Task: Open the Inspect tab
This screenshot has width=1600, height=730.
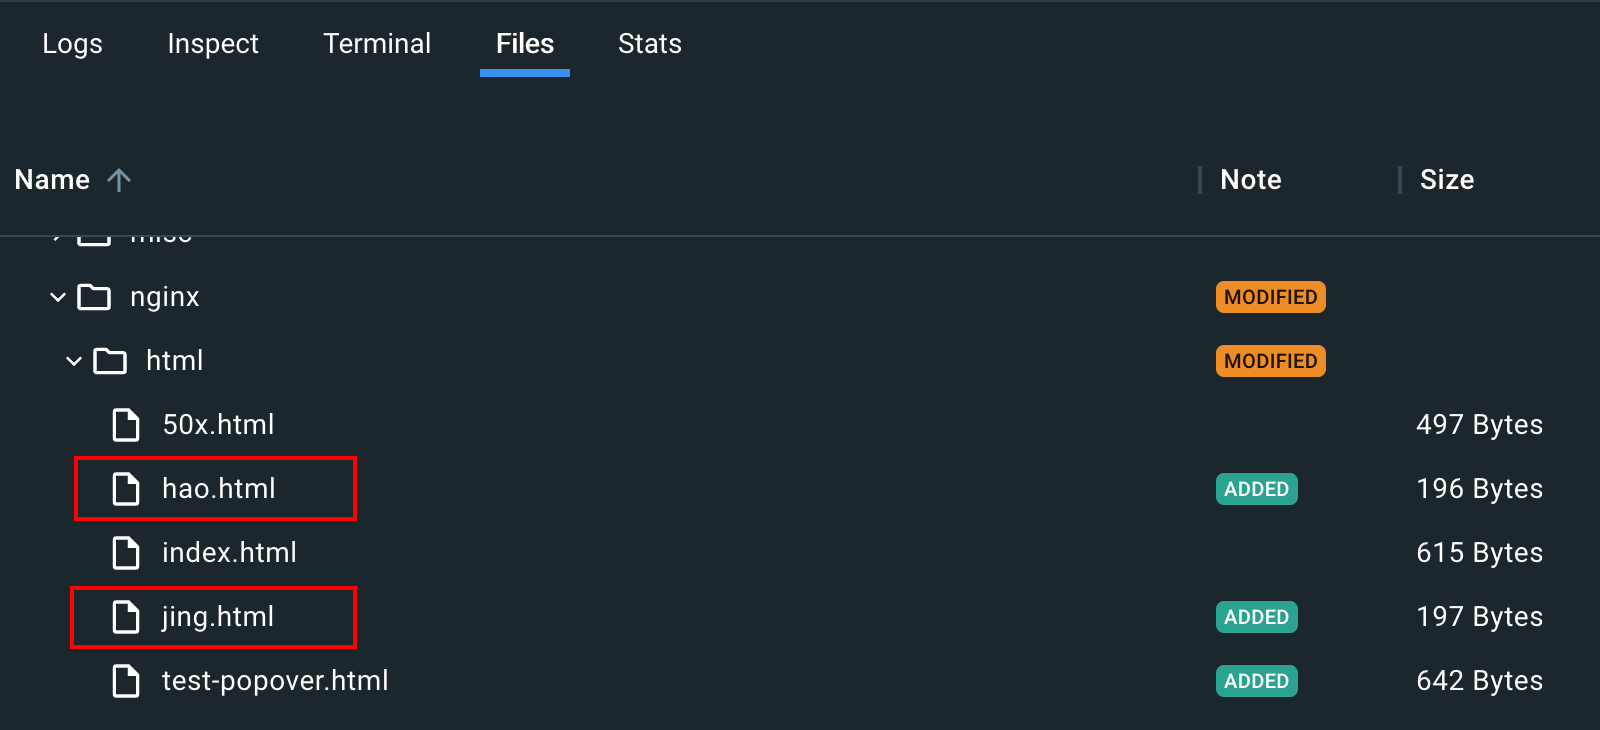Action: [213, 44]
